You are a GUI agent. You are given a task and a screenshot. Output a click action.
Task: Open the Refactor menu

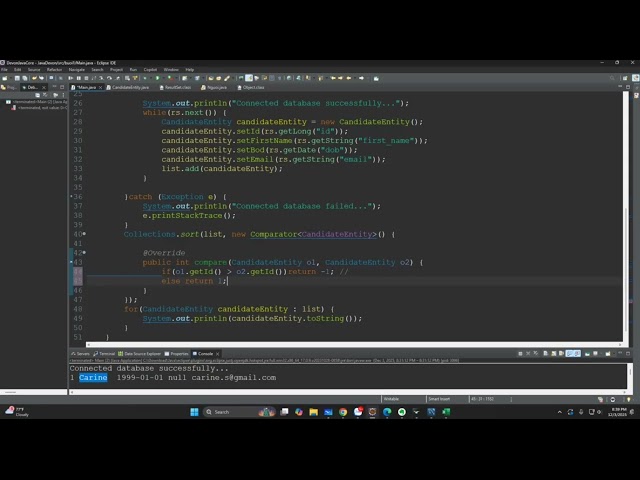[54, 70]
